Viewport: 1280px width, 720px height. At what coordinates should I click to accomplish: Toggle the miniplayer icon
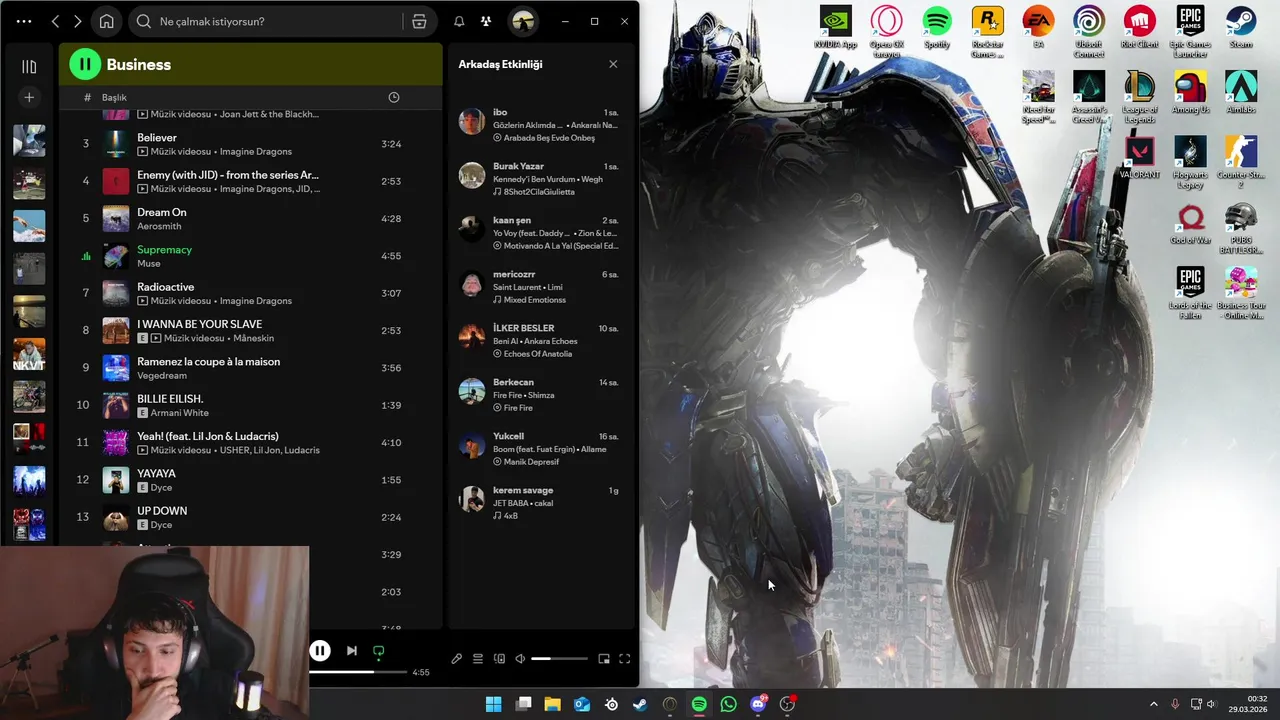pos(604,659)
